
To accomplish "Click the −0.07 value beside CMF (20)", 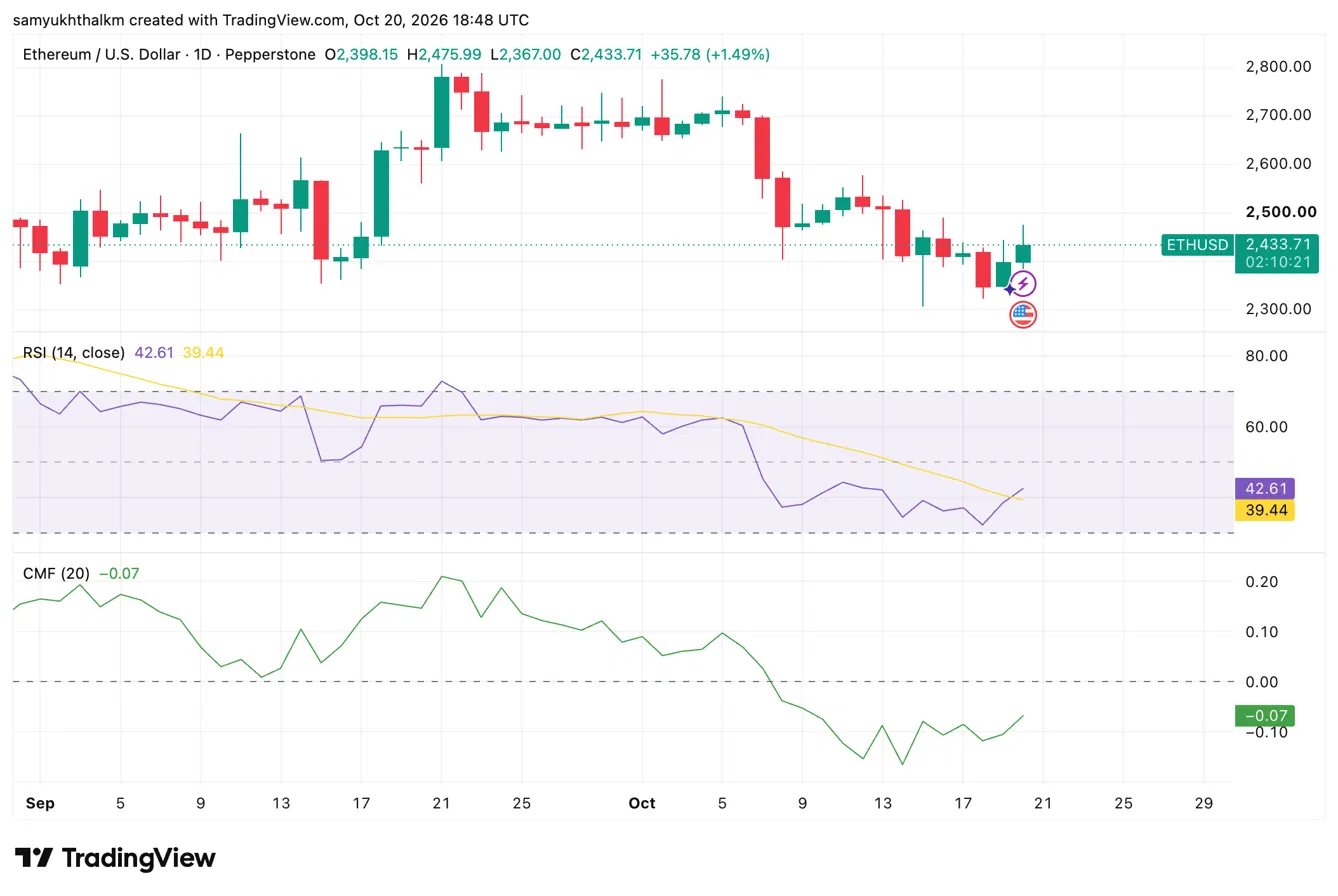I will [x=118, y=573].
